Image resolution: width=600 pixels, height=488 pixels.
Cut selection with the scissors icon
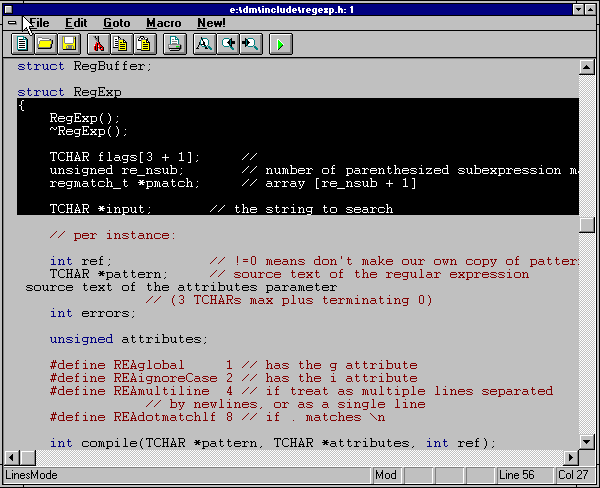tap(98, 44)
